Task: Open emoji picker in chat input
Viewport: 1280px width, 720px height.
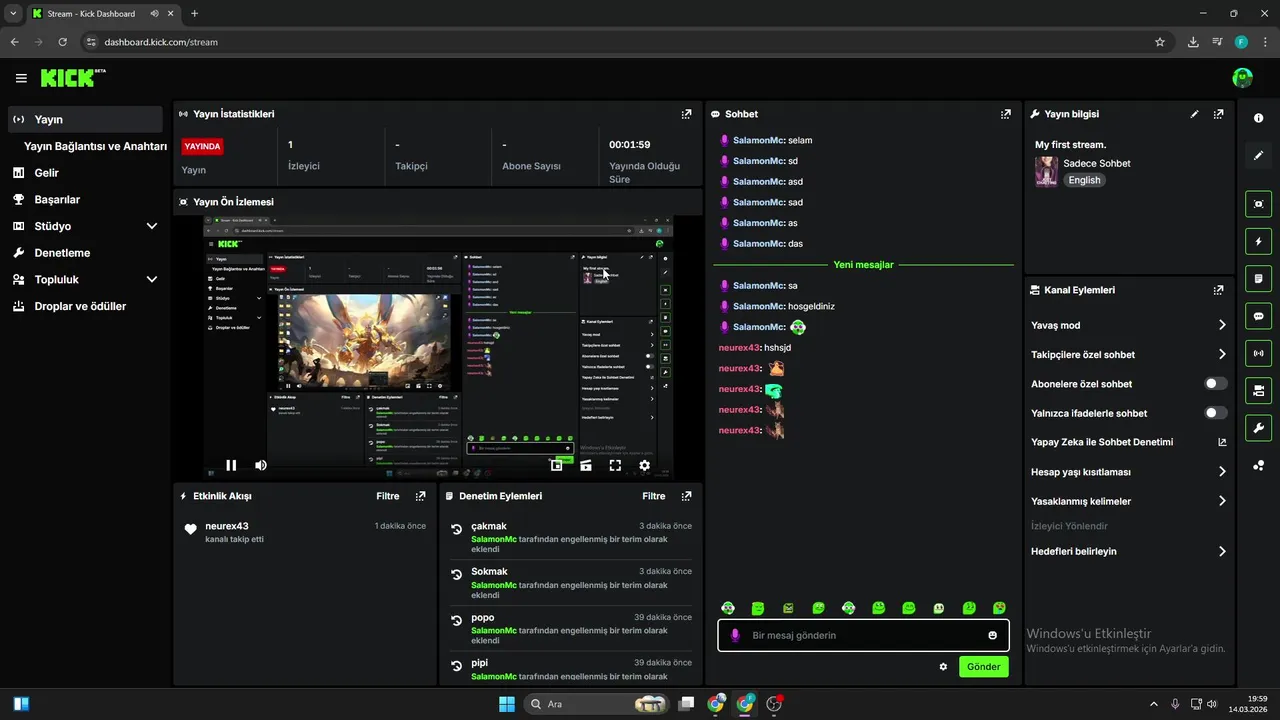Action: (x=992, y=635)
